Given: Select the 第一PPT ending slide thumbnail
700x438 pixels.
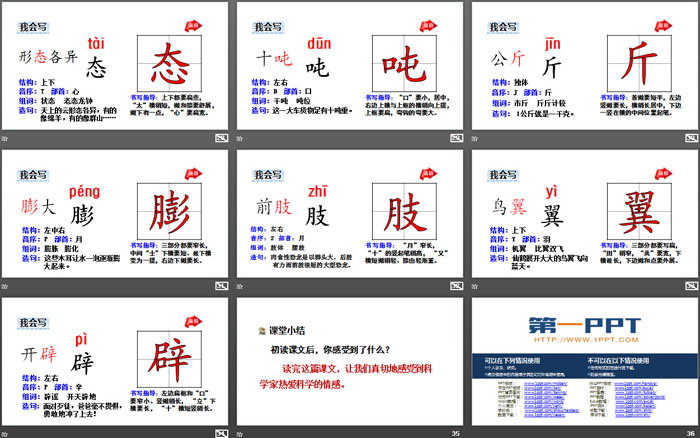Looking at the screenshot, I should (585, 362).
